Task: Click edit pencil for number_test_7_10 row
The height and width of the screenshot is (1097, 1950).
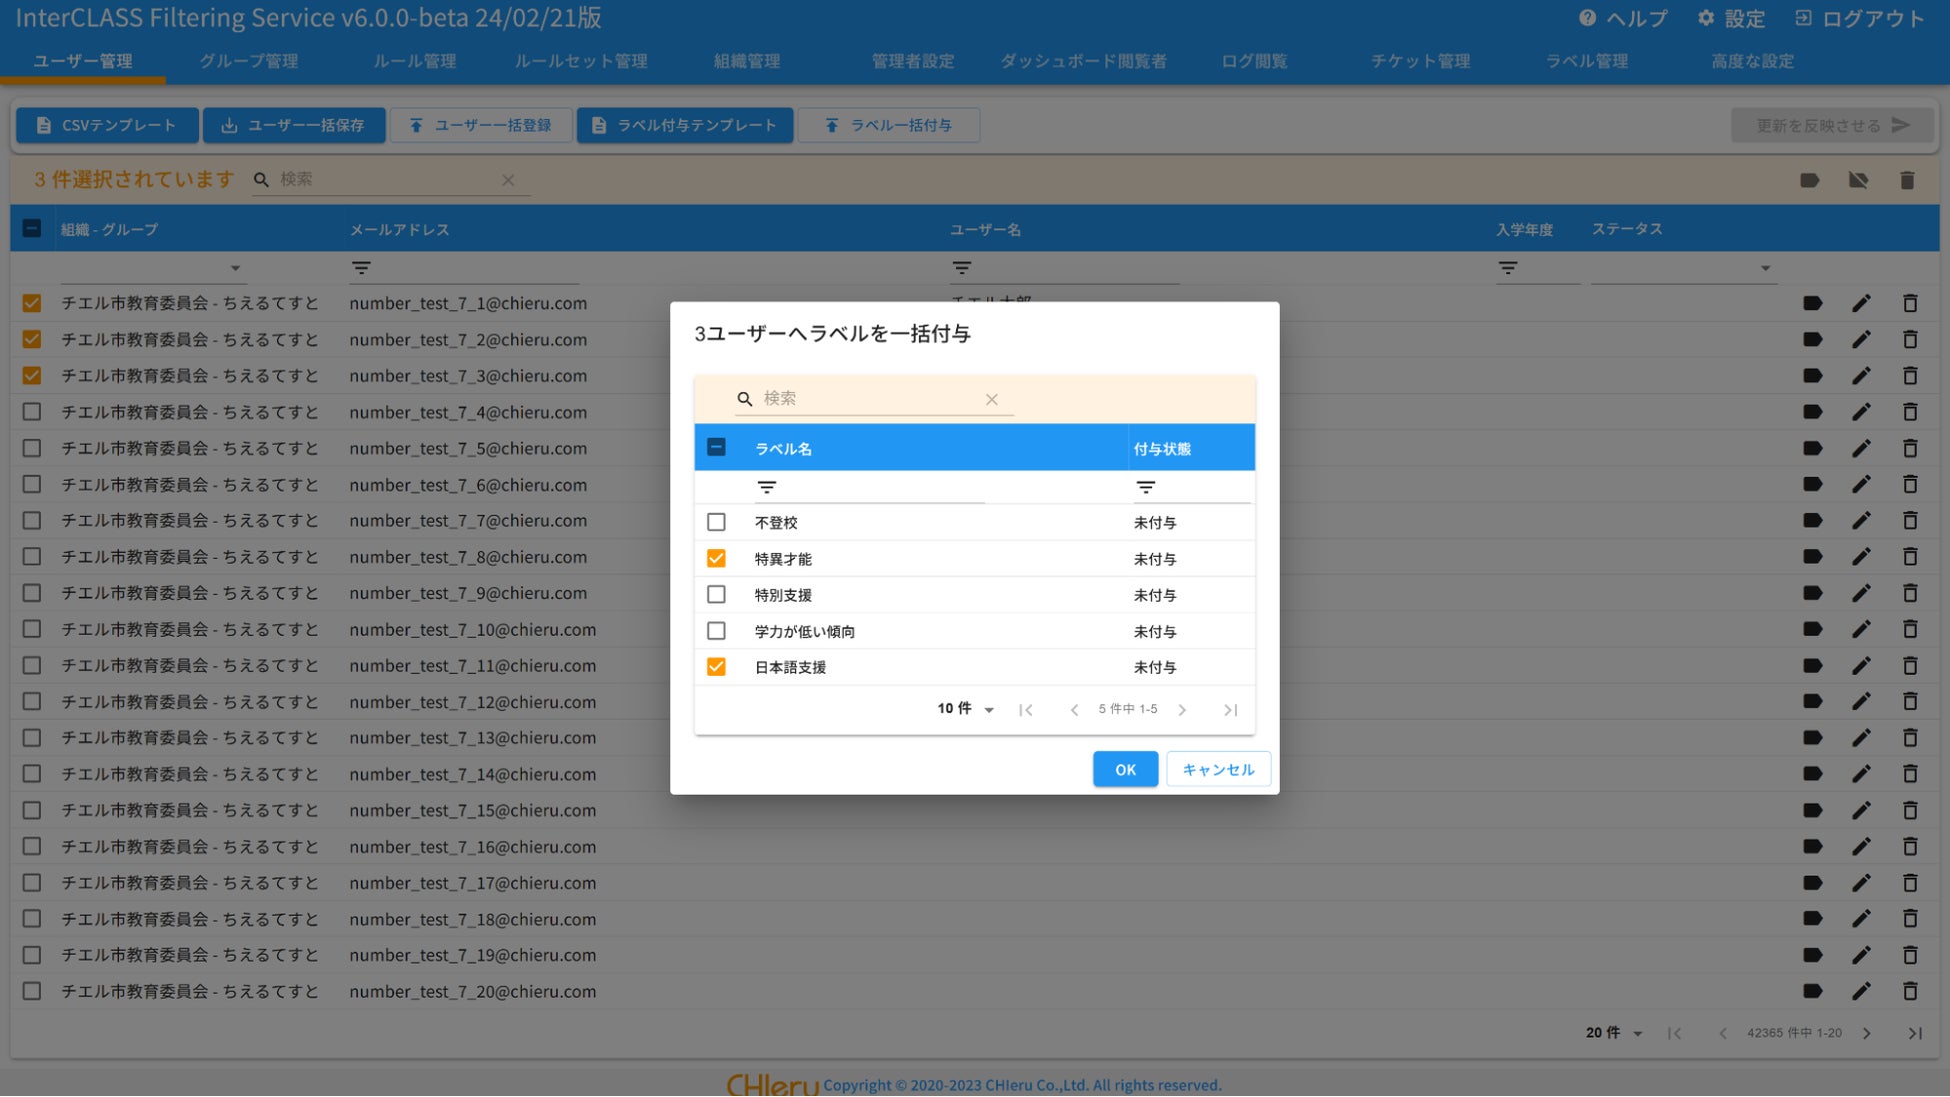Action: (1860, 629)
